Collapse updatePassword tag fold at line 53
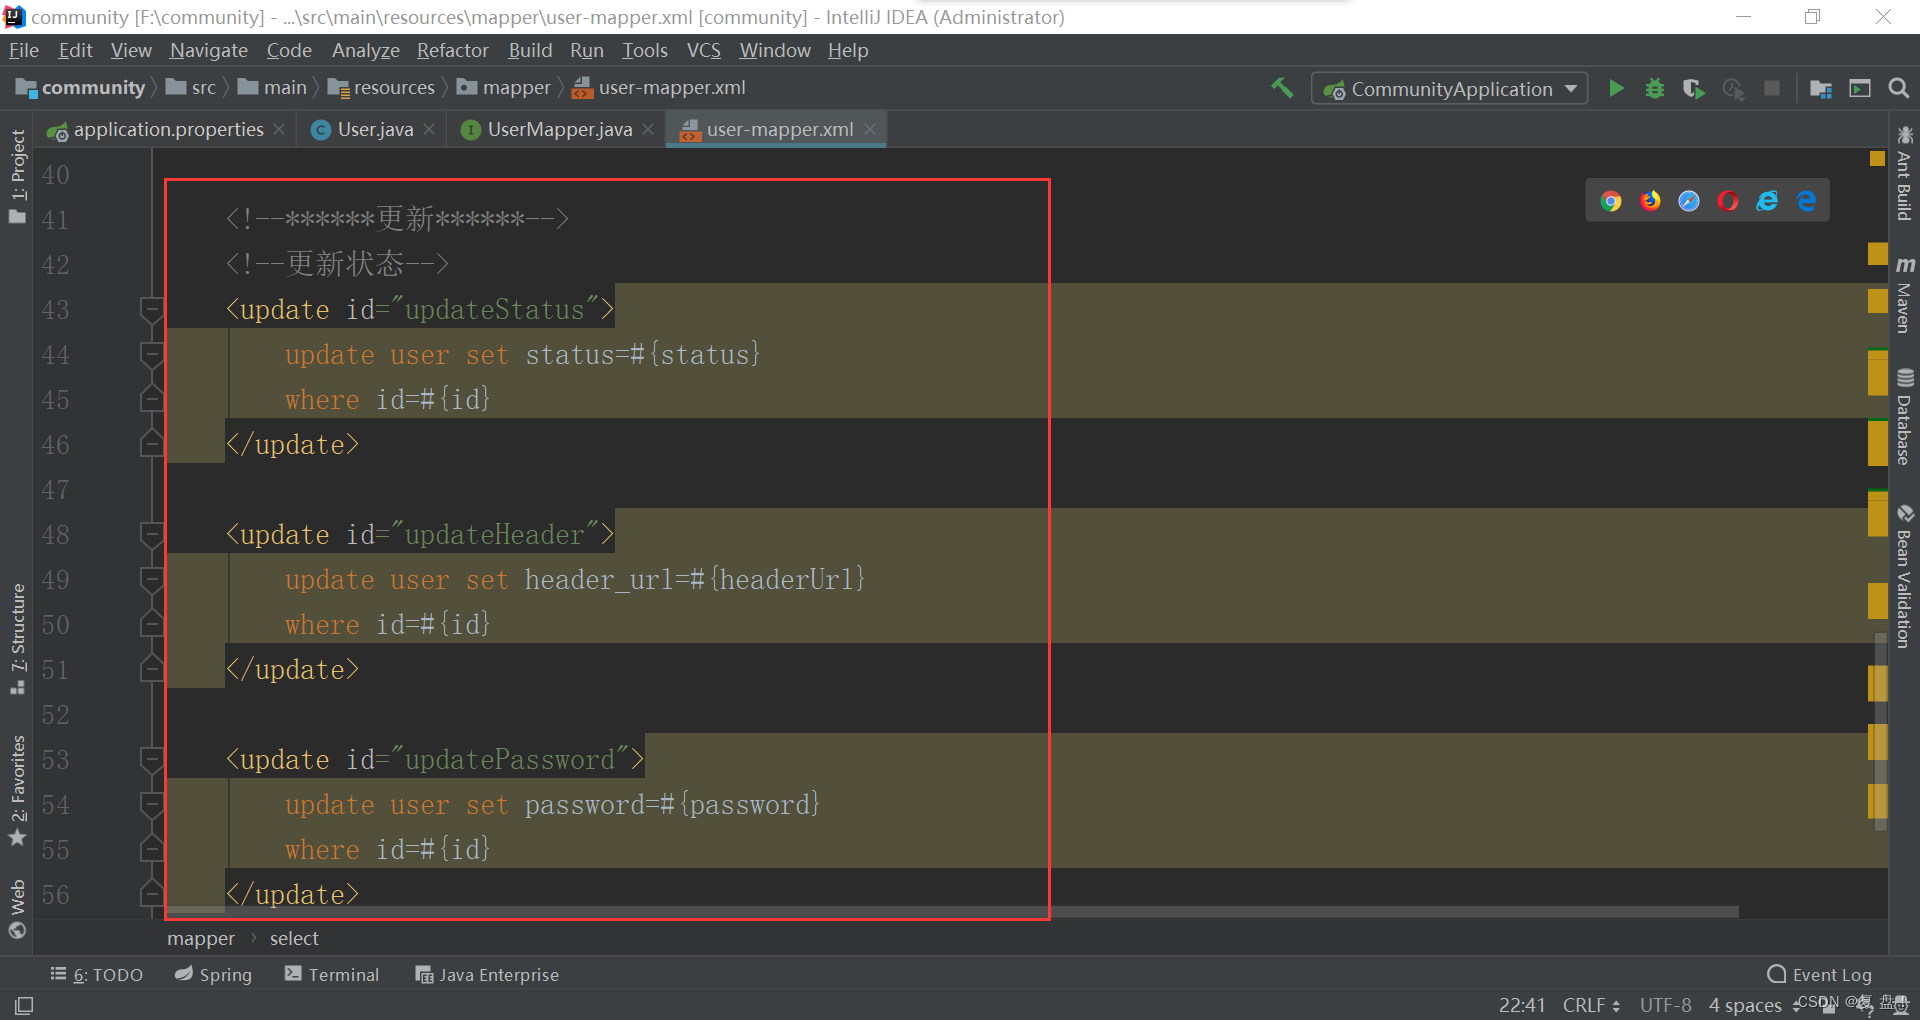Screen dimensions: 1920x1020 point(151,760)
